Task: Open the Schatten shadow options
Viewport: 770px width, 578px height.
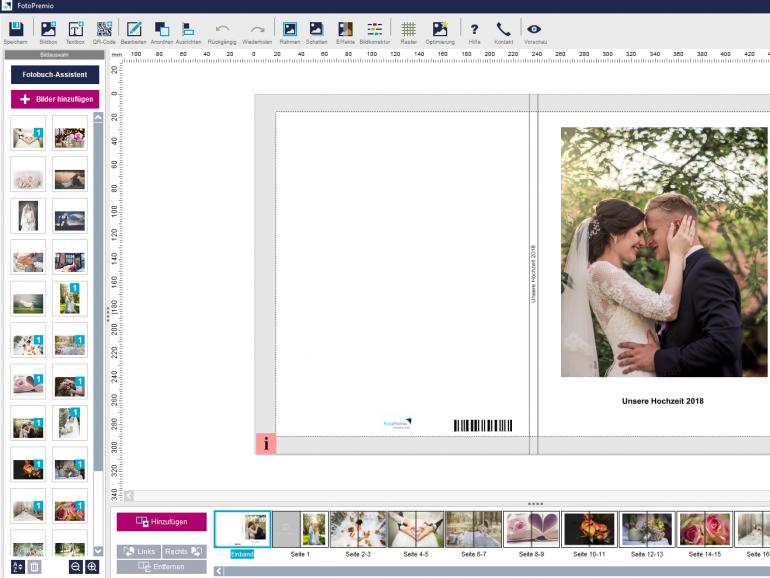Action: (316, 29)
